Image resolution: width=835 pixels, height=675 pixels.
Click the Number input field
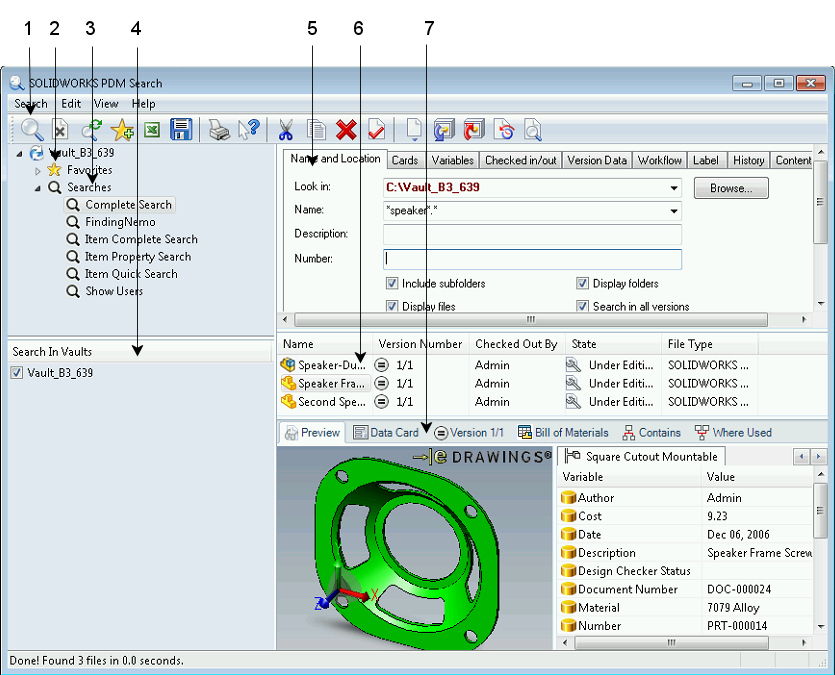[532, 259]
